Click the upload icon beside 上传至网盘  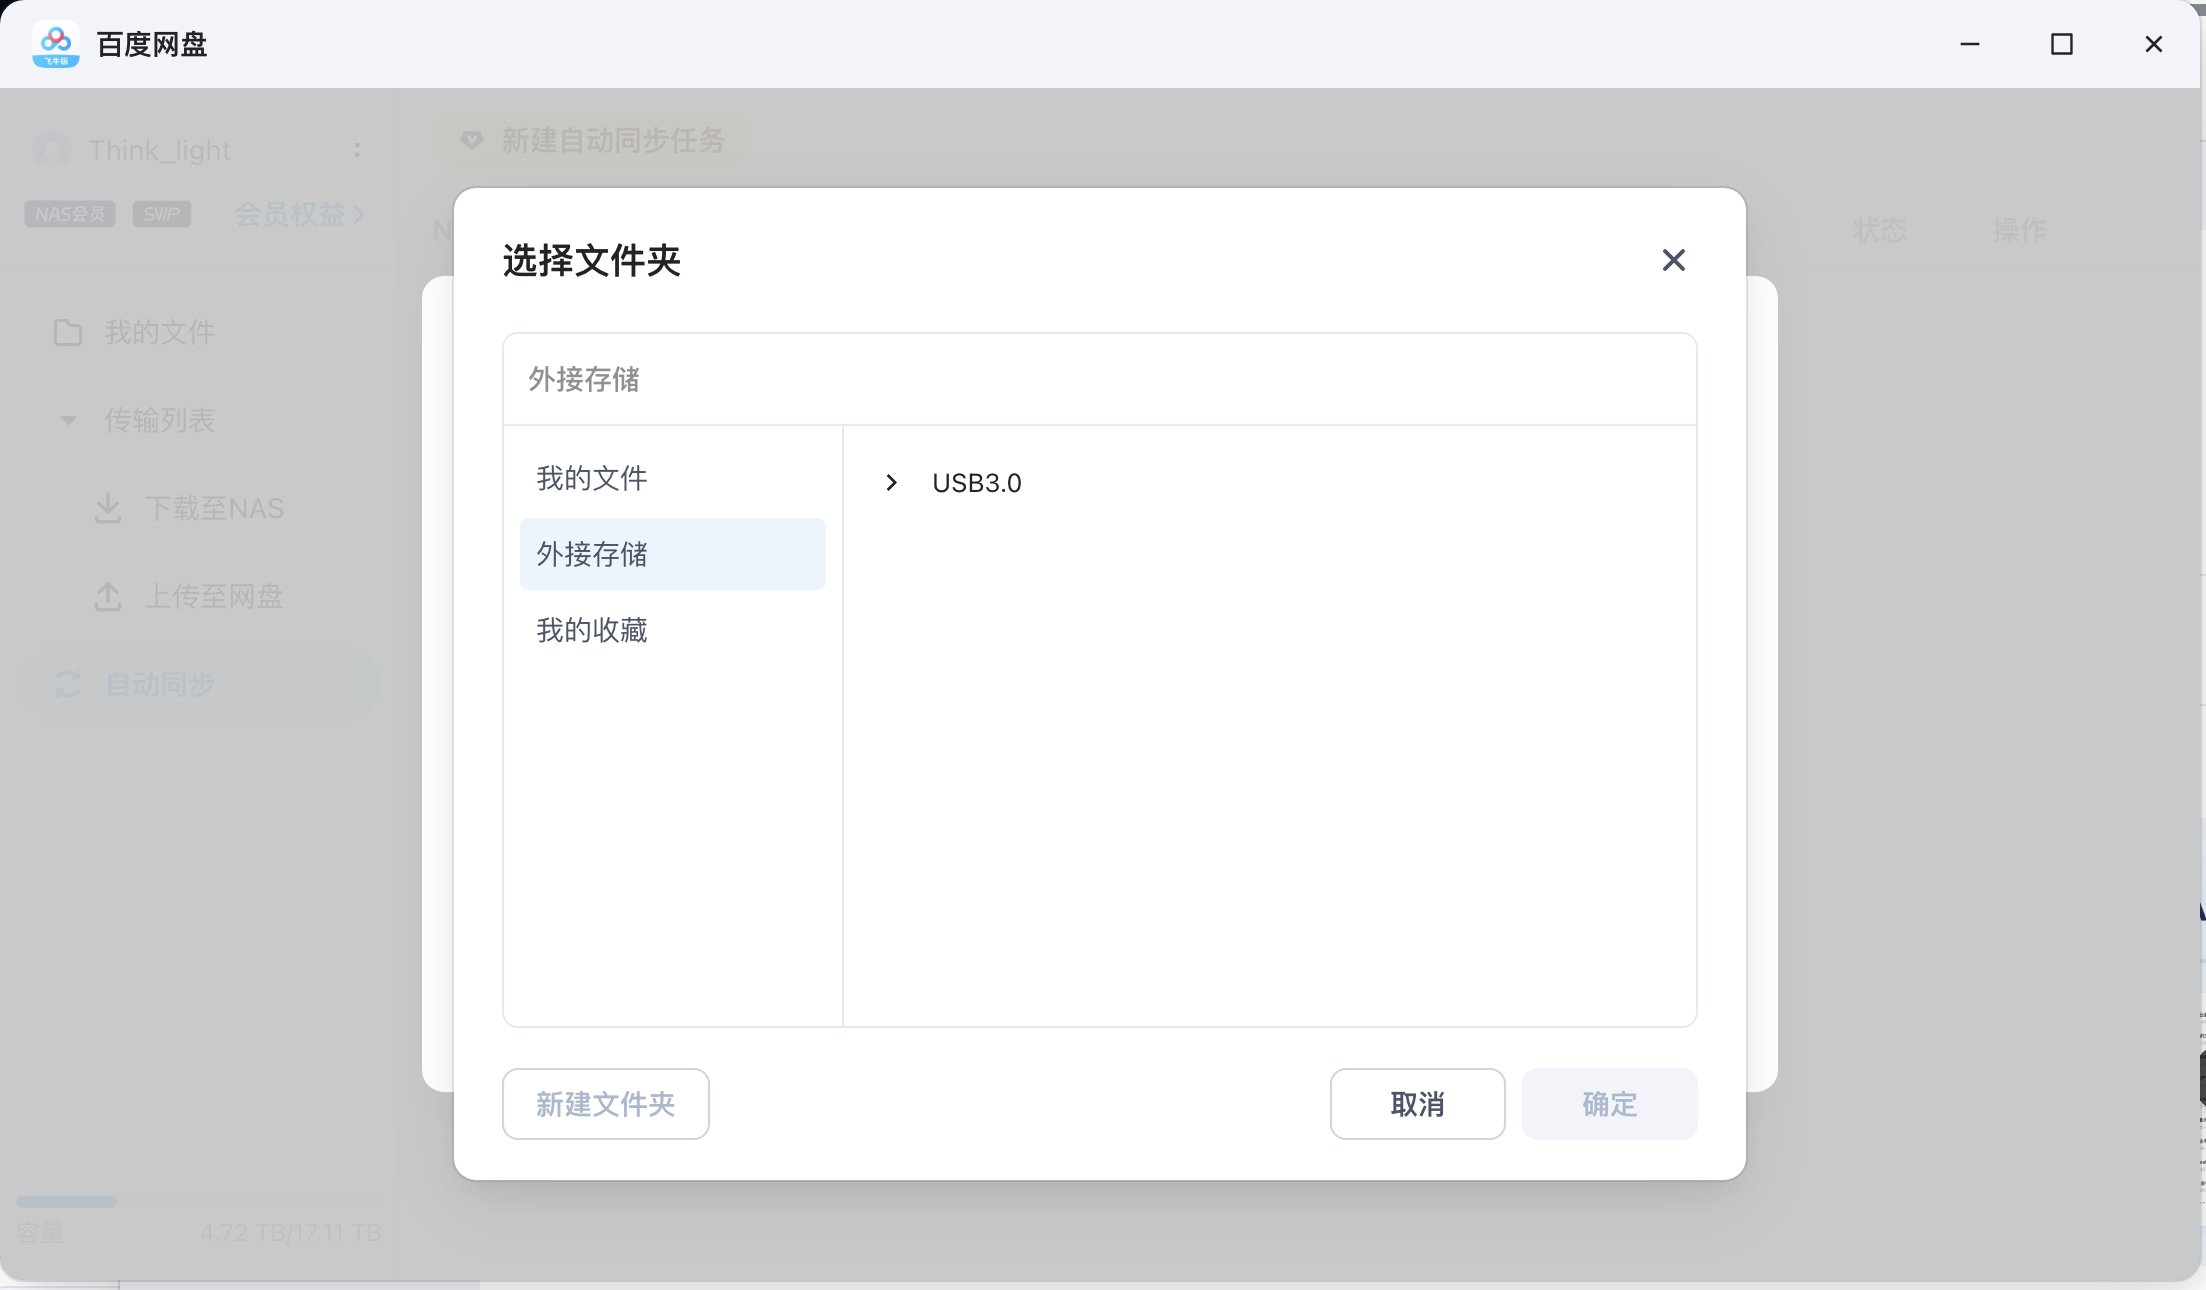(108, 596)
